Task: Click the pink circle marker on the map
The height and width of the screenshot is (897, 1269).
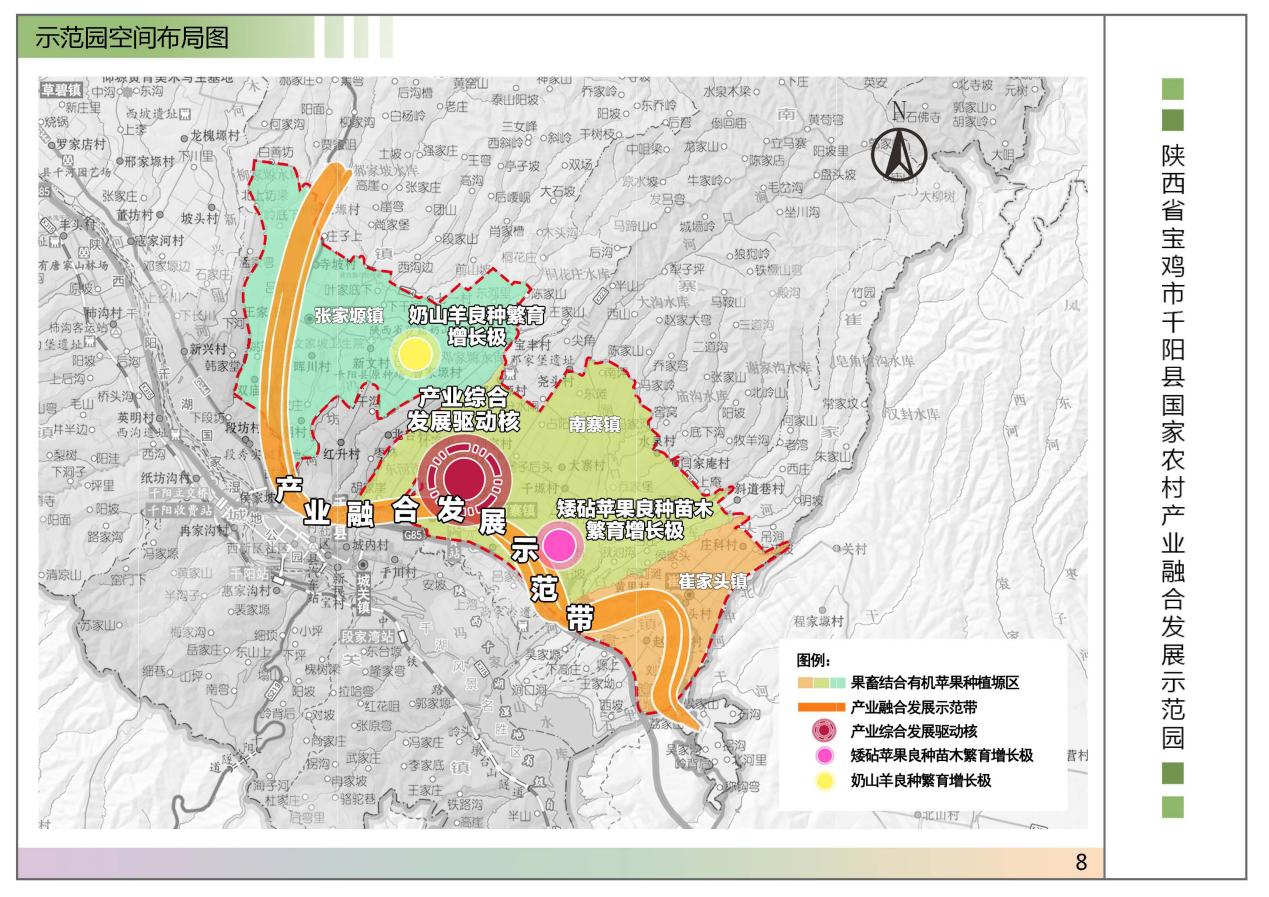Action: 560,545
